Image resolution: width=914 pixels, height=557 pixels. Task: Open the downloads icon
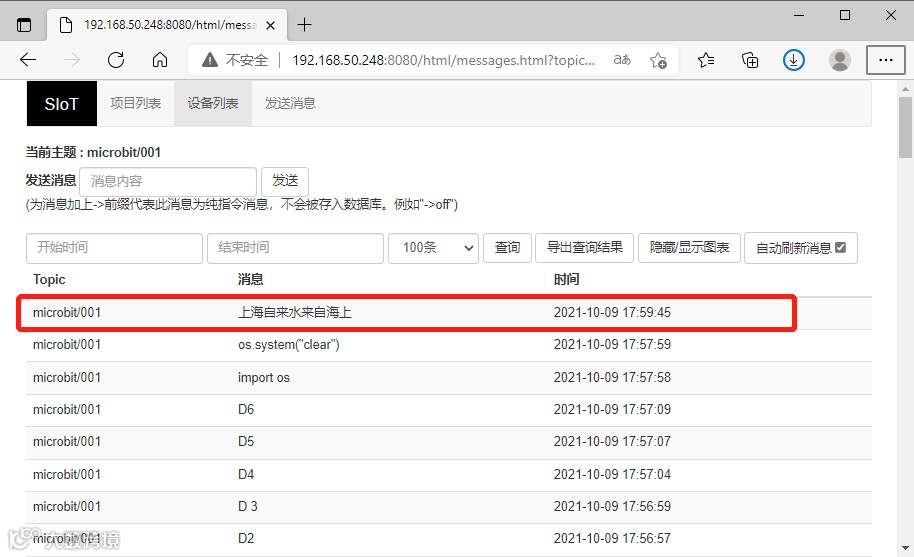[x=793, y=59]
